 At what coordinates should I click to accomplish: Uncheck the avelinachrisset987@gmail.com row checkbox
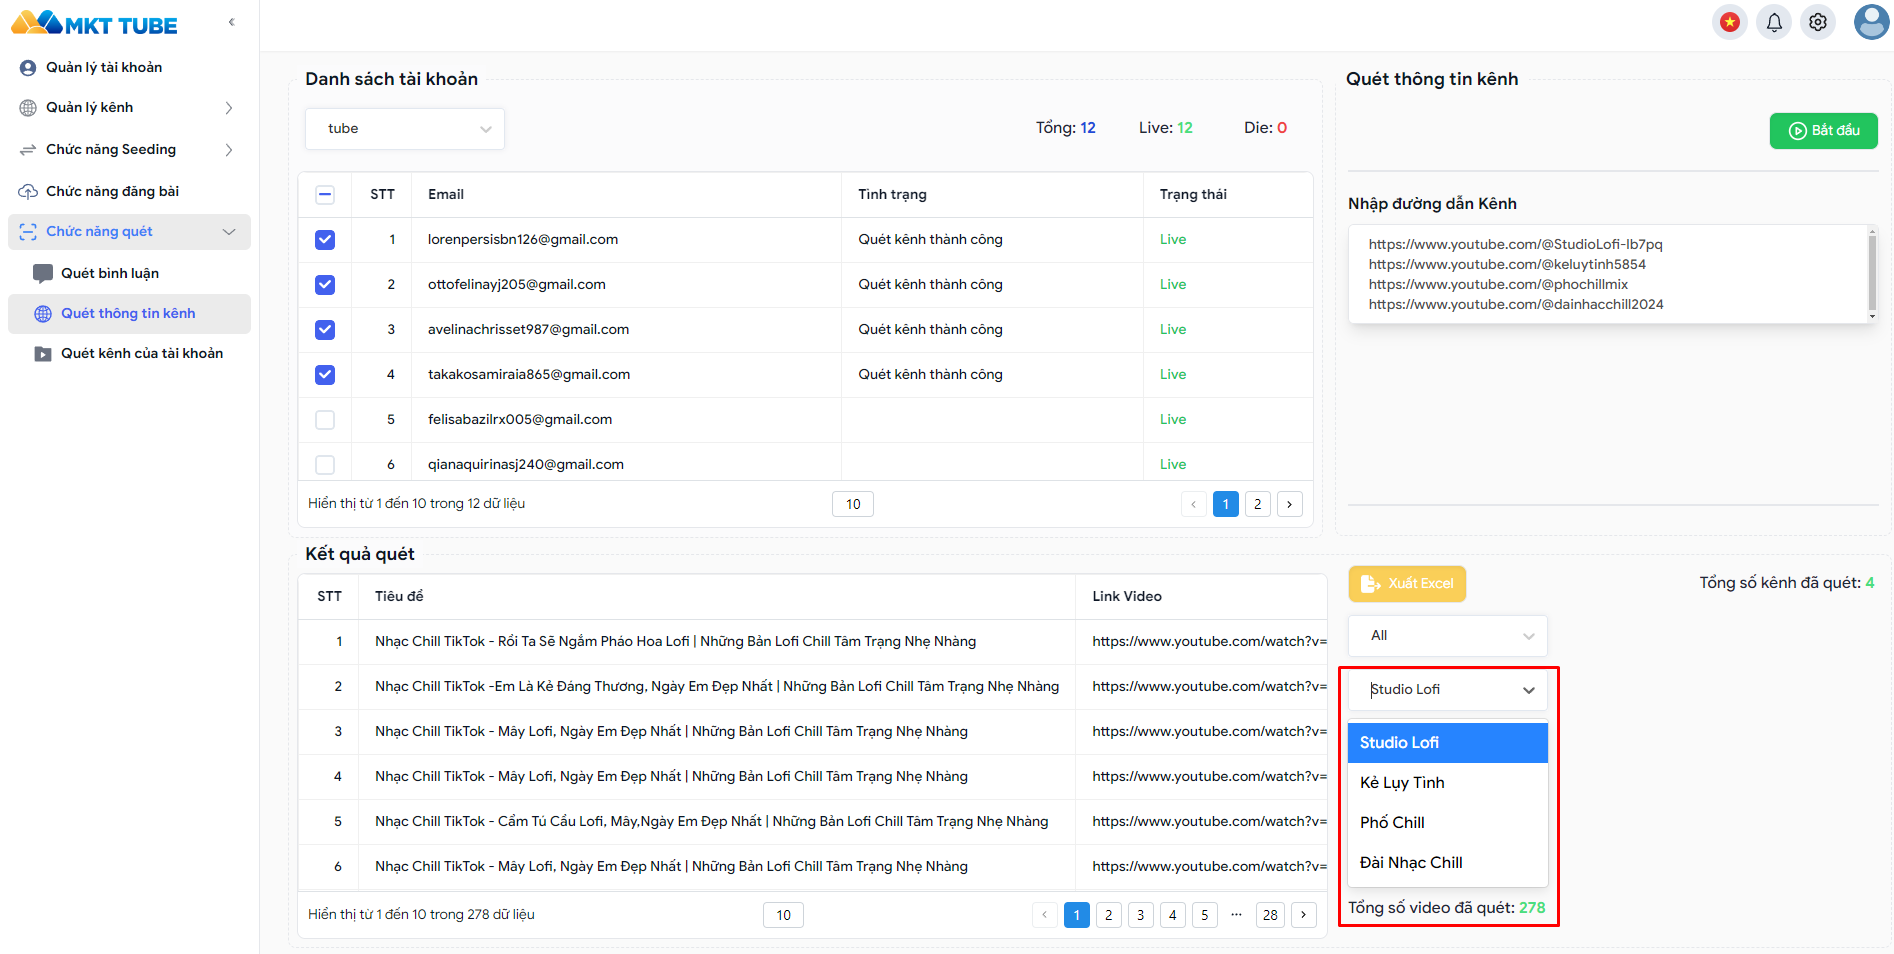pos(325,330)
